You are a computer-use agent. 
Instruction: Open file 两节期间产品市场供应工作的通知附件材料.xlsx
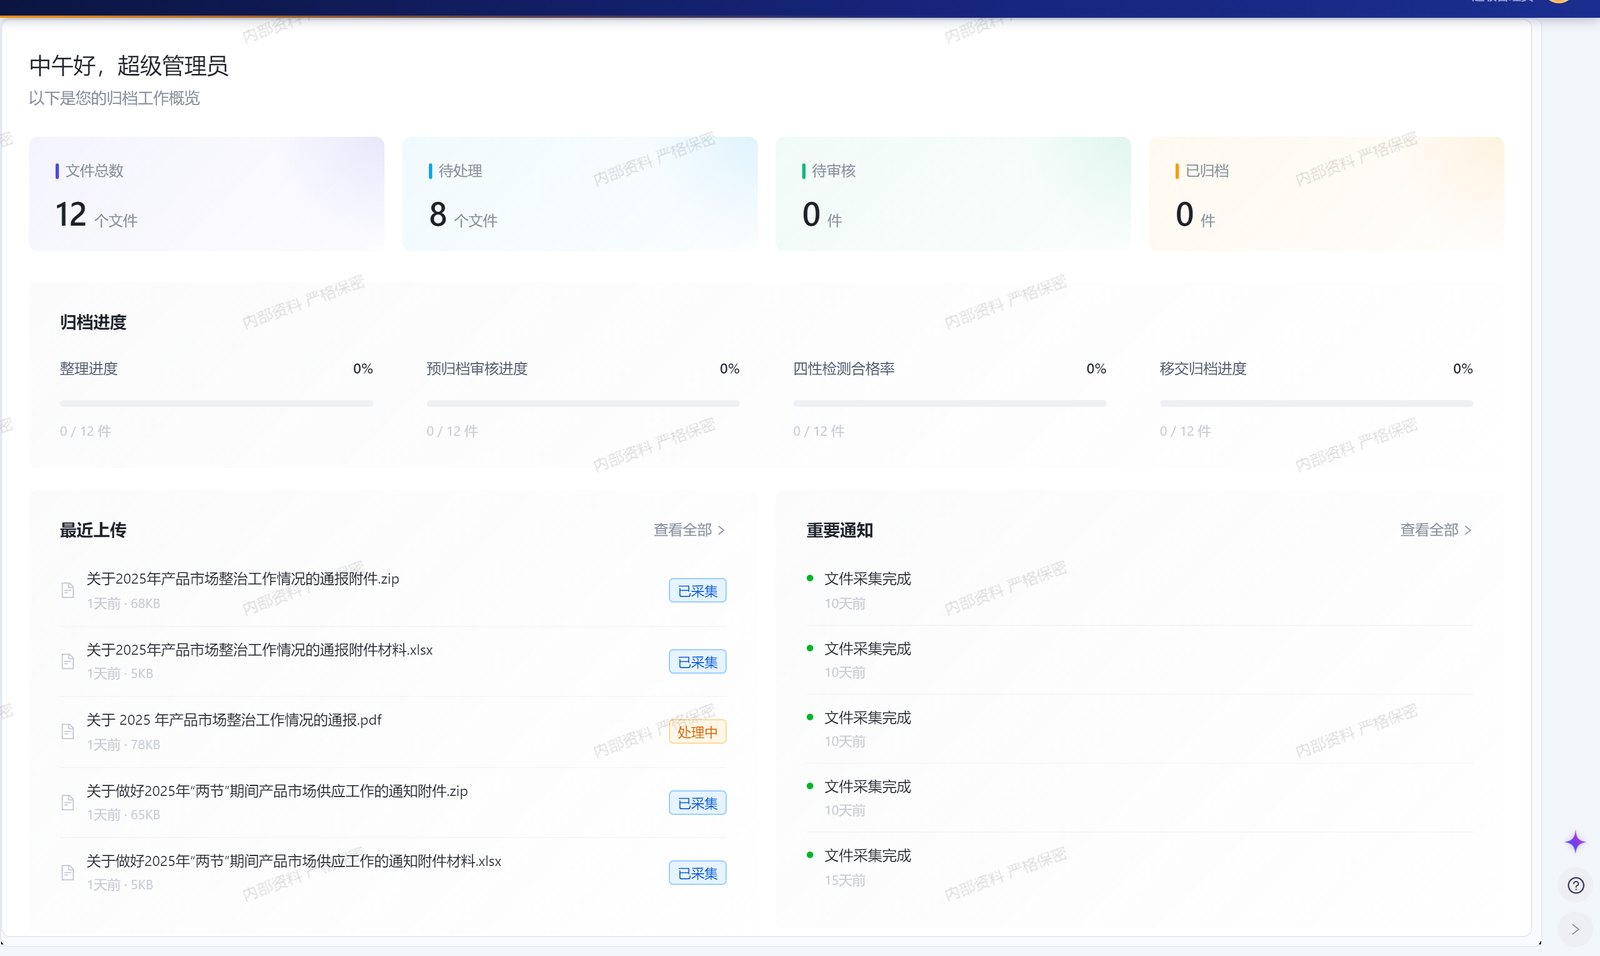[294, 861]
